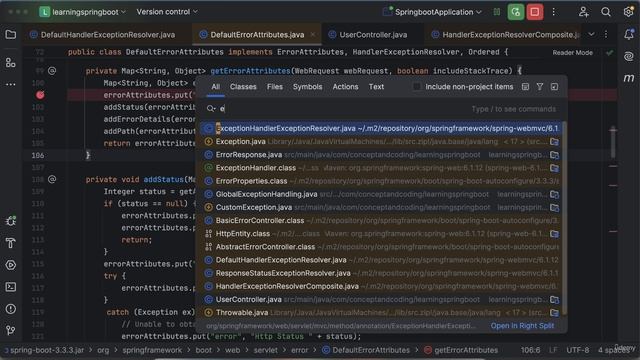Screen dimensions: 640x360
Task: Open the Project tool window folder icon
Action: [11, 35]
